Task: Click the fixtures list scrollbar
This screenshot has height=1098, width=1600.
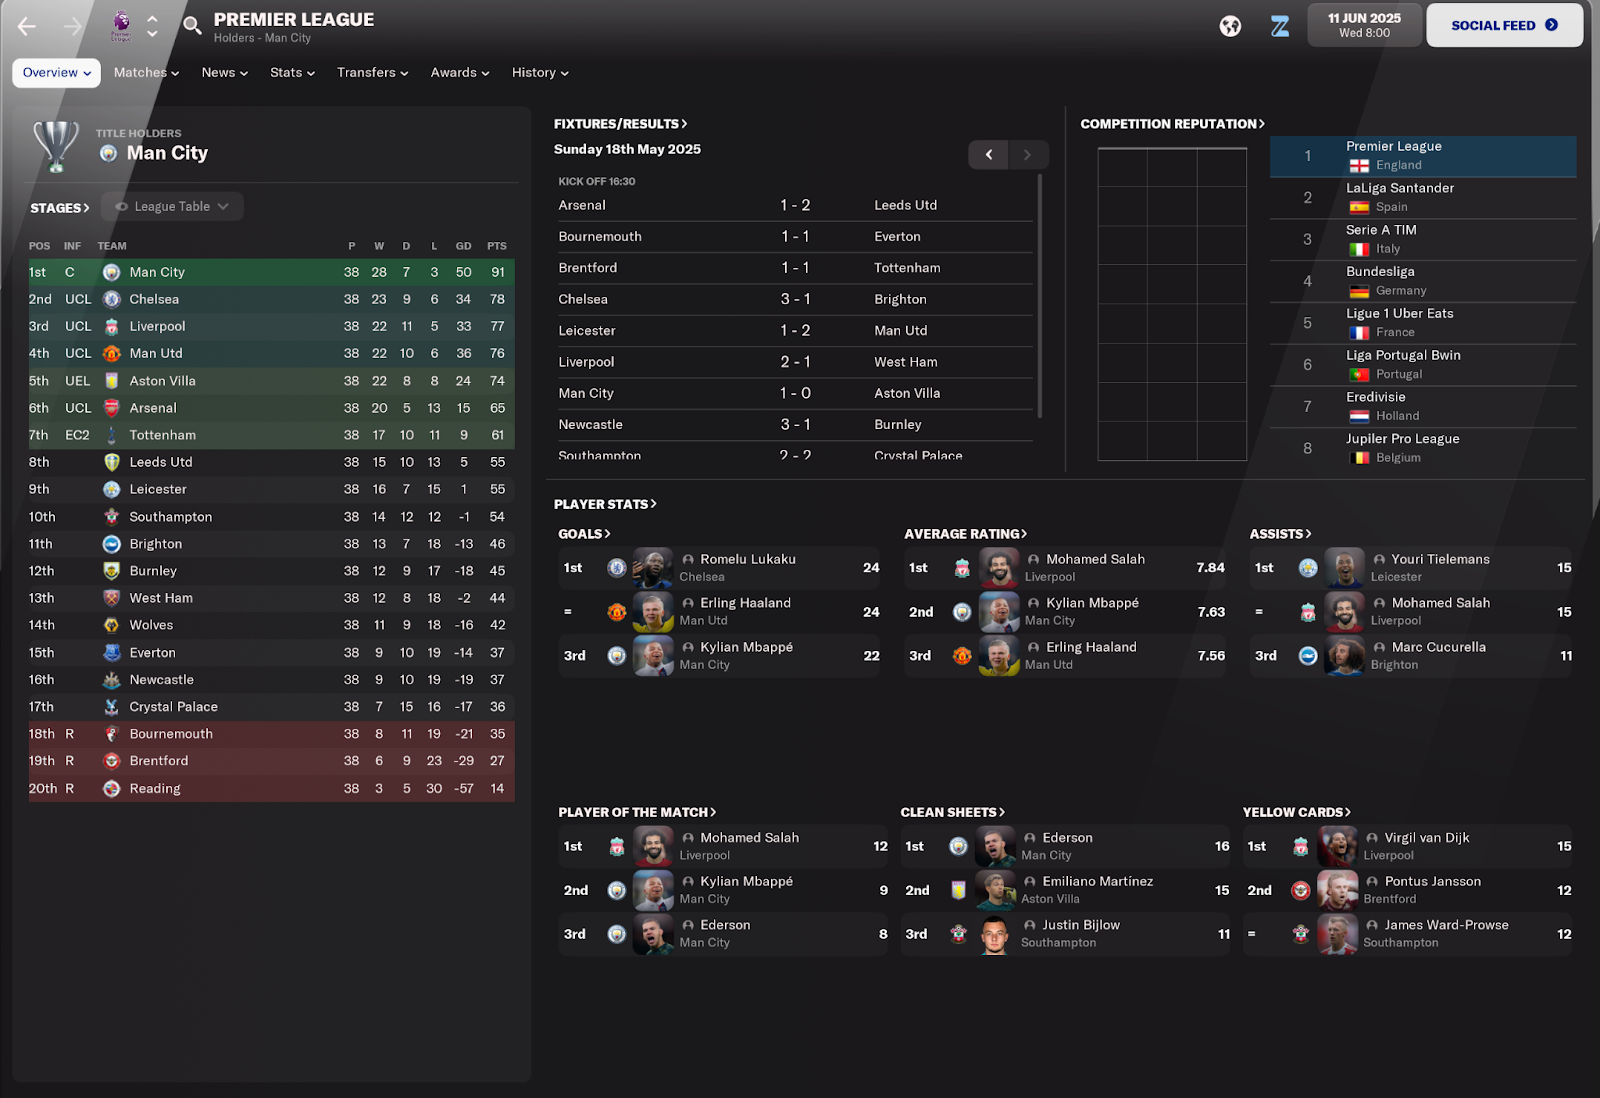Action: (1040, 296)
